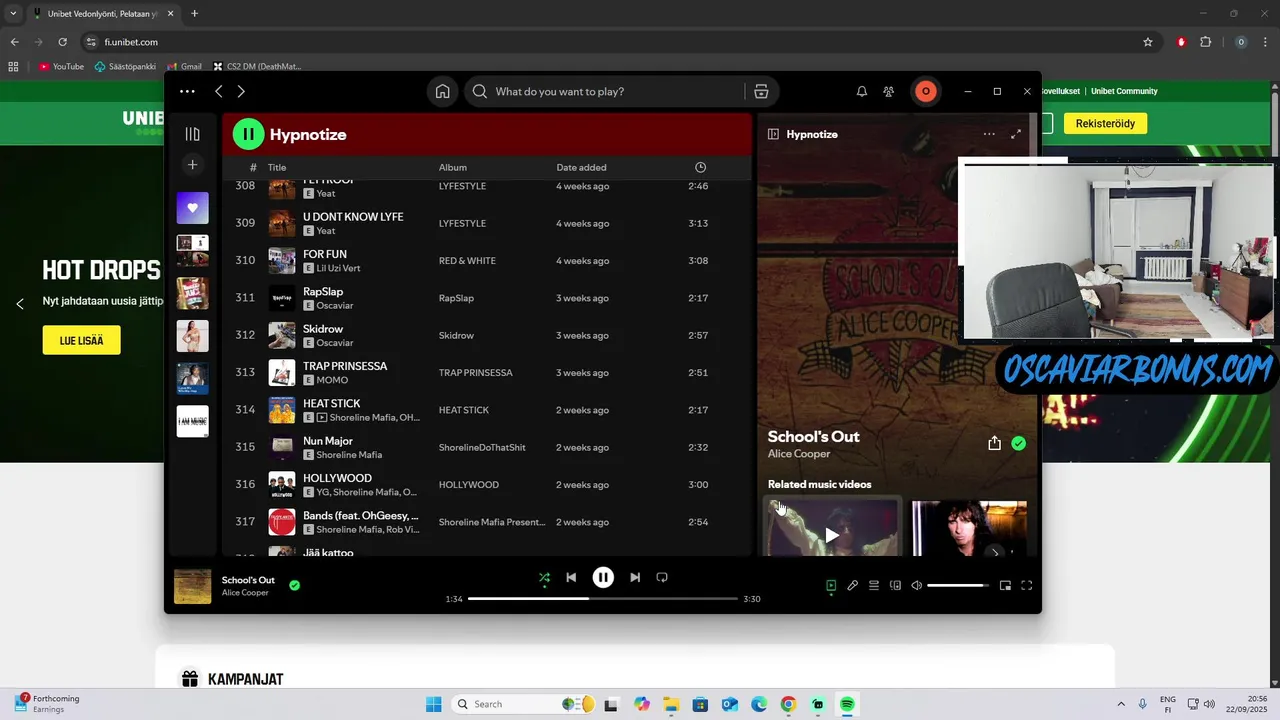The image size is (1280, 720).
Task: Toggle shuffle in the player bar
Action: (x=544, y=577)
